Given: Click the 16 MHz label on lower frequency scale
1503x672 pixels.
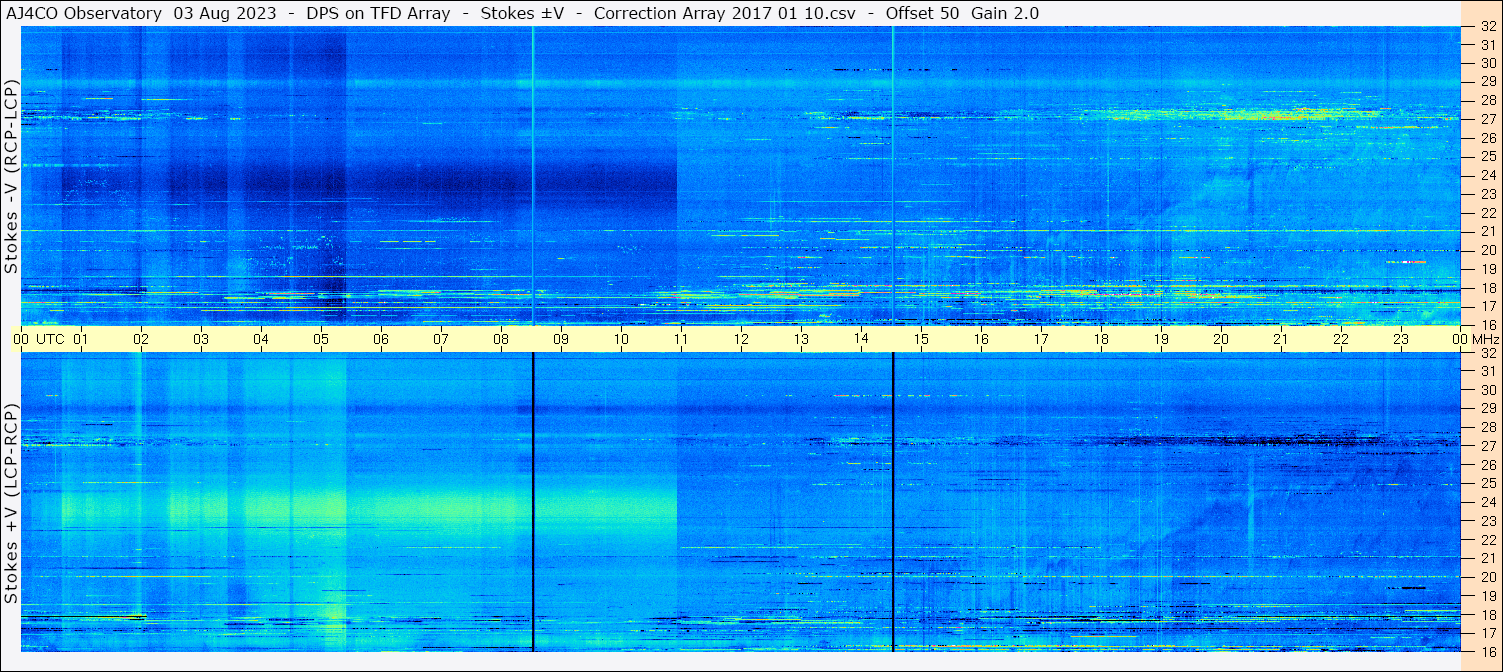Looking at the screenshot, I should coord(1487,651).
